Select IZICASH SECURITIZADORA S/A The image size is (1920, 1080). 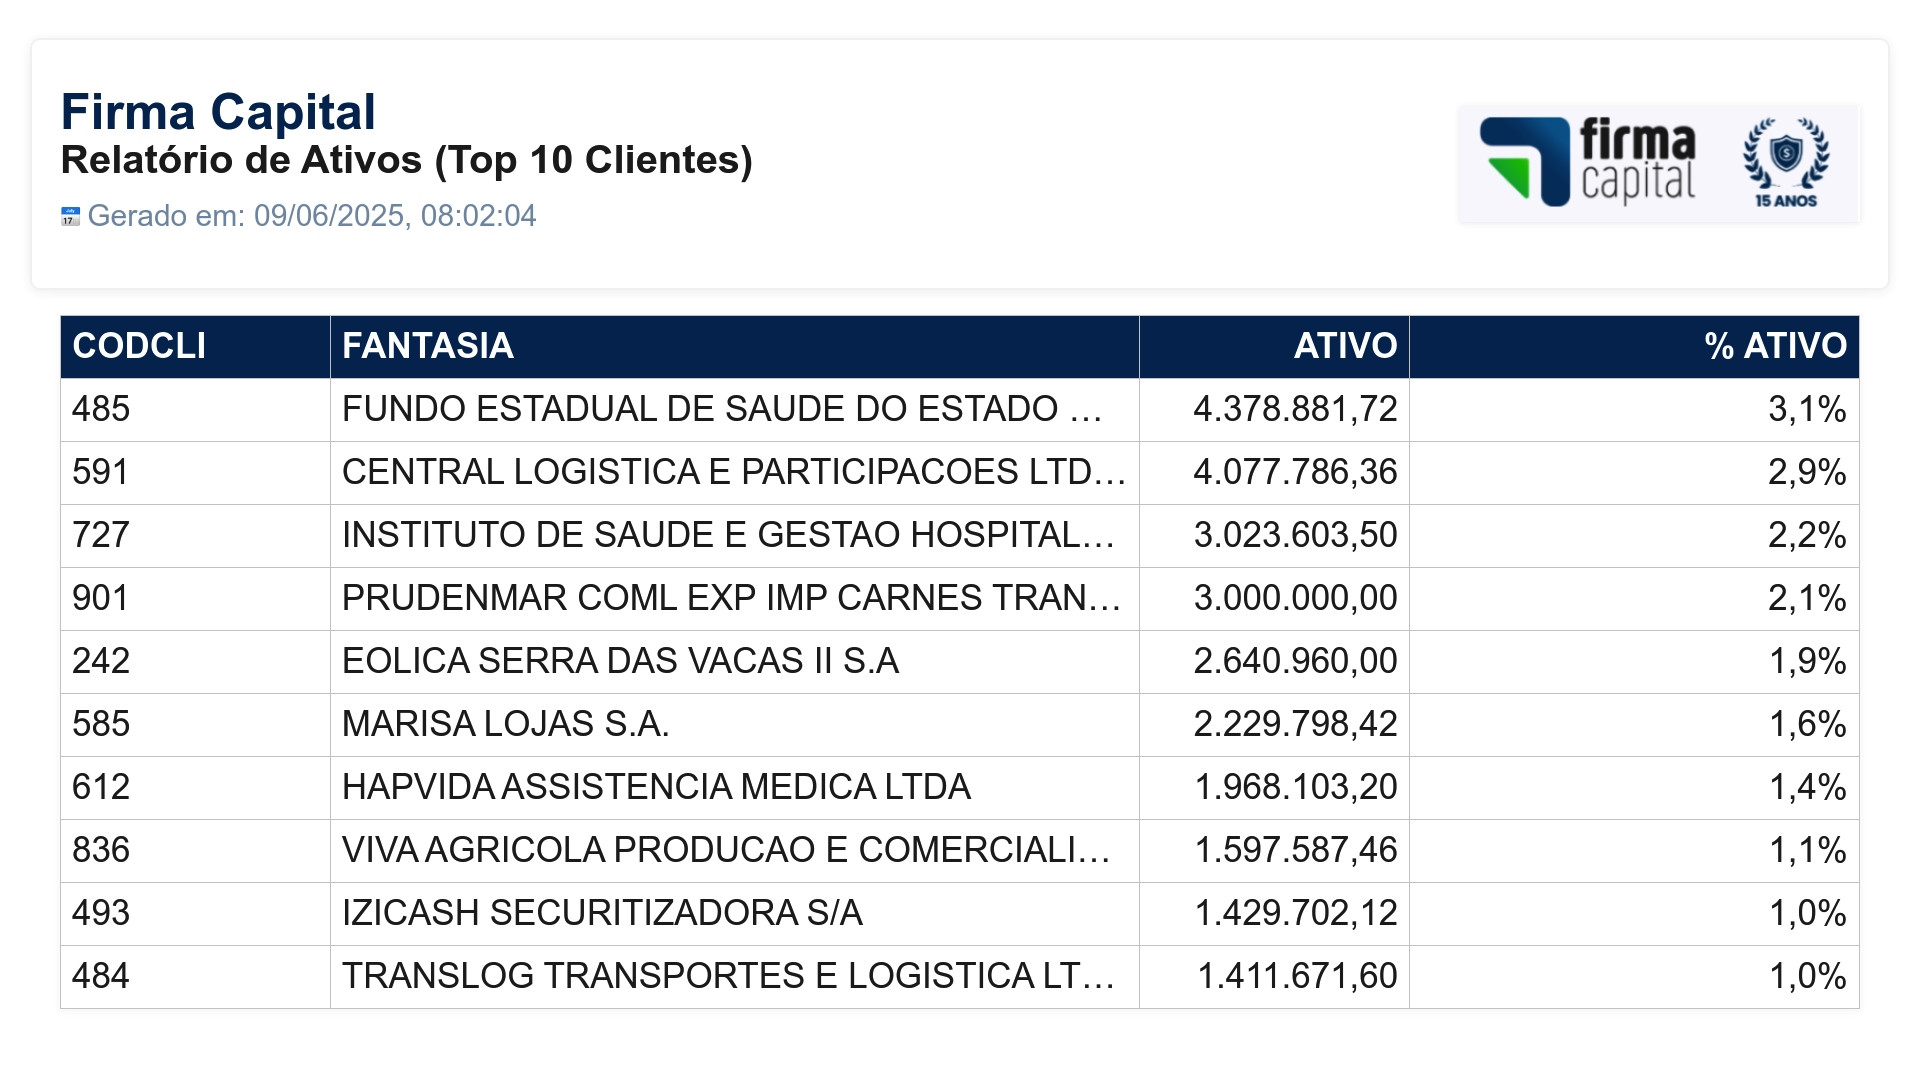pyautogui.click(x=602, y=913)
